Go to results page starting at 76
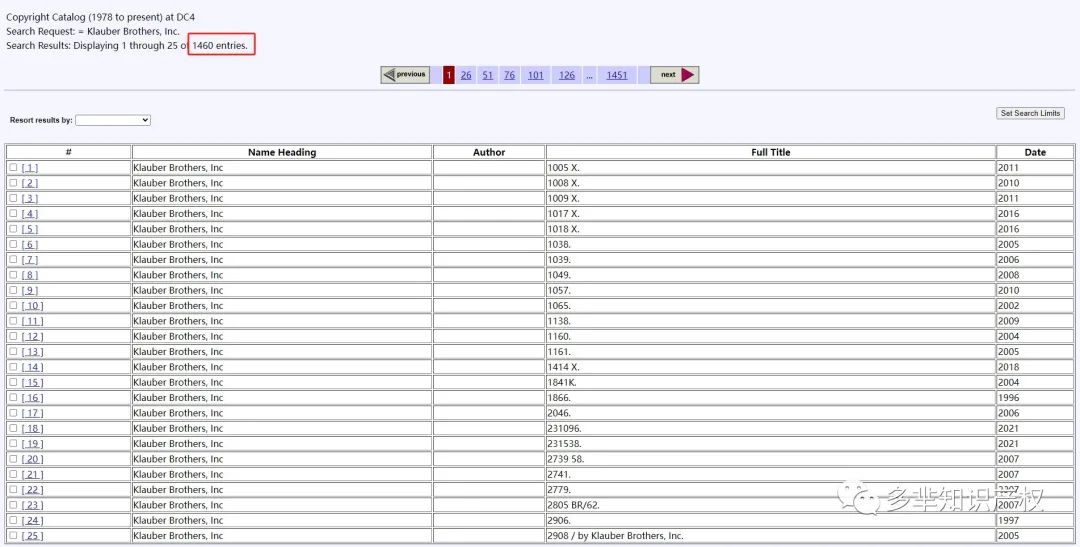 tap(509, 75)
